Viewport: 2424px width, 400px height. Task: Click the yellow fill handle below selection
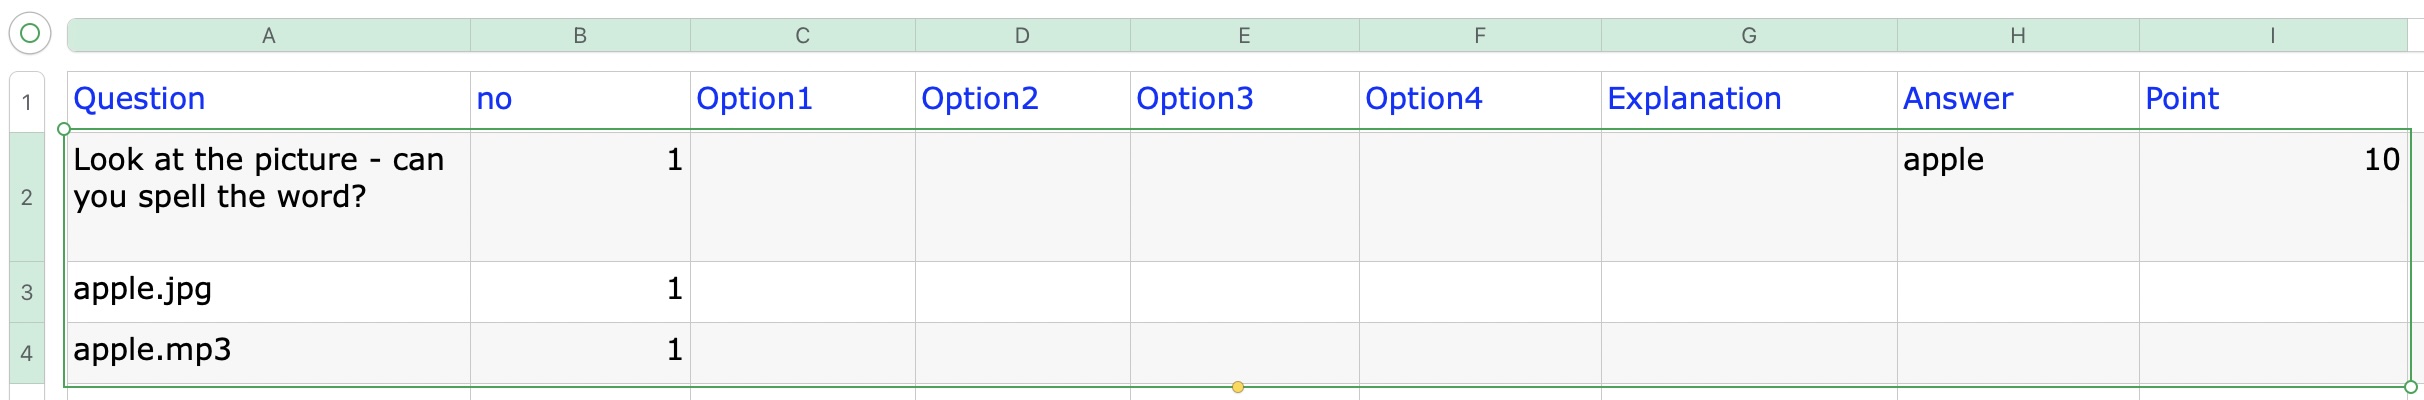click(x=1238, y=387)
